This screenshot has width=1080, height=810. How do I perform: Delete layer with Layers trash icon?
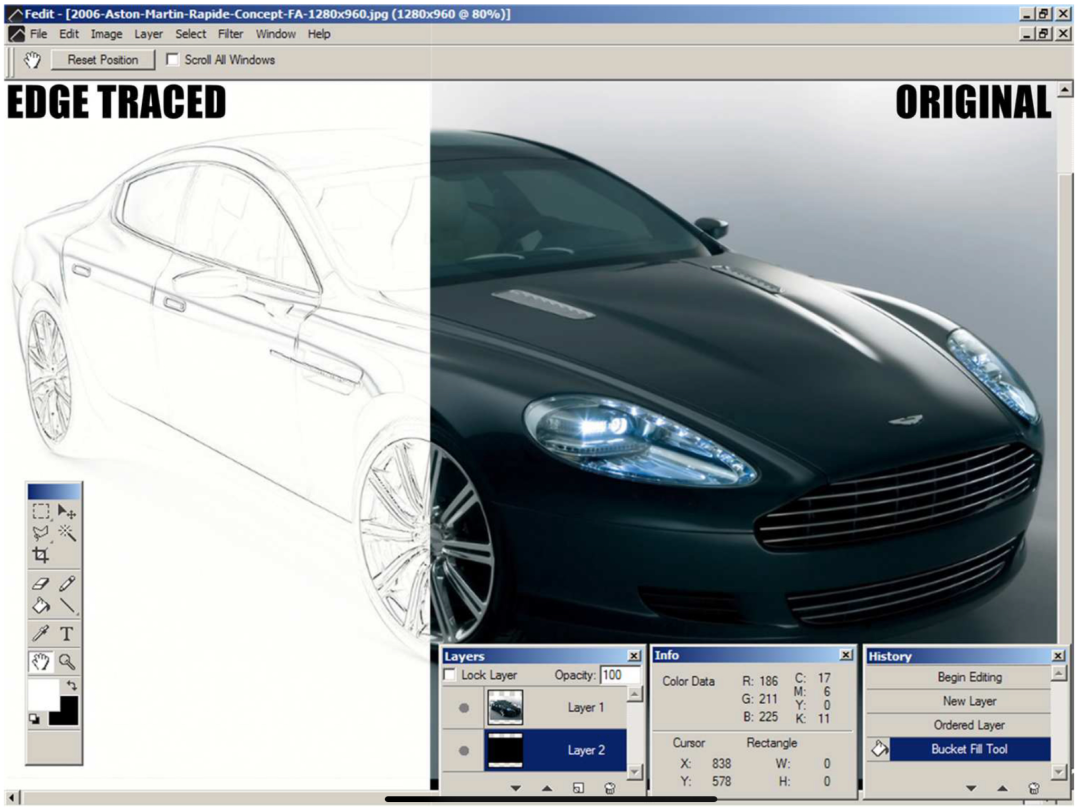tap(610, 788)
